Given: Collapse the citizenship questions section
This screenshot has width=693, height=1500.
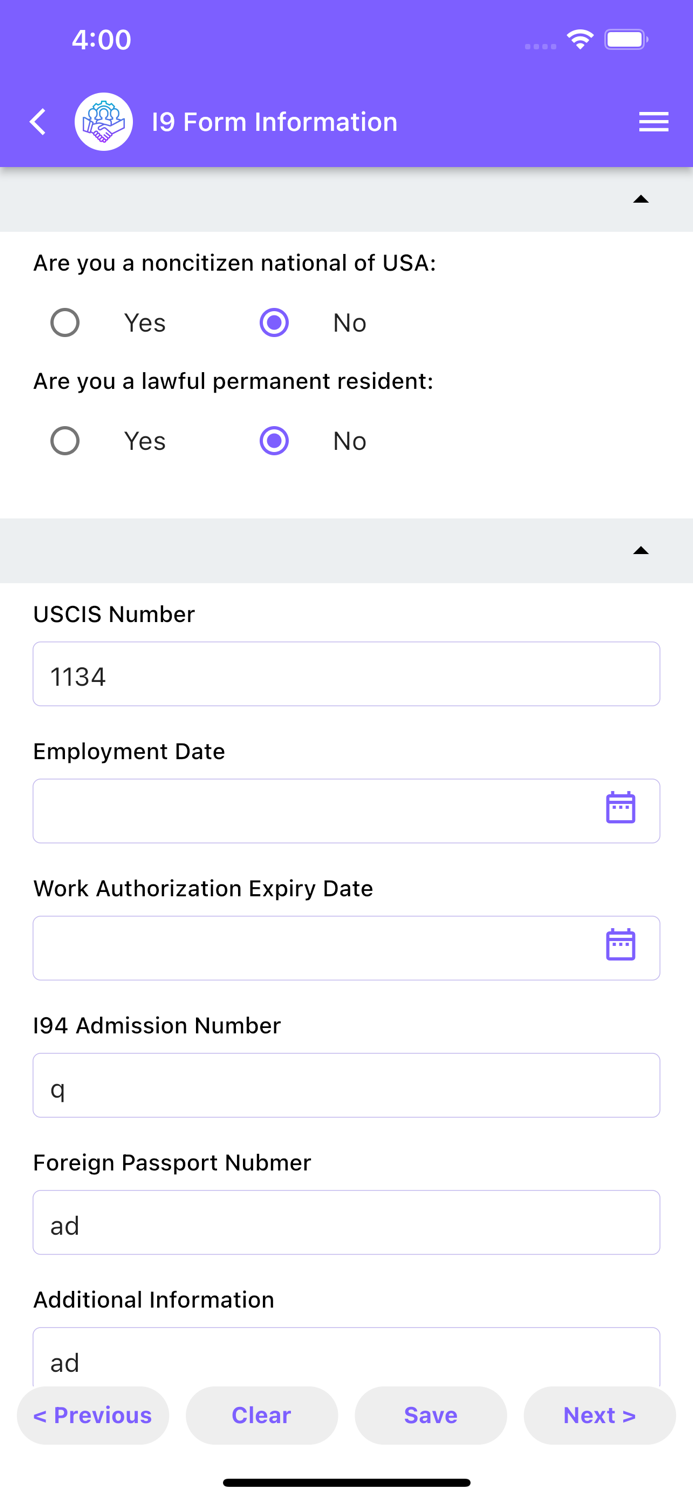Looking at the screenshot, I should click(641, 199).
